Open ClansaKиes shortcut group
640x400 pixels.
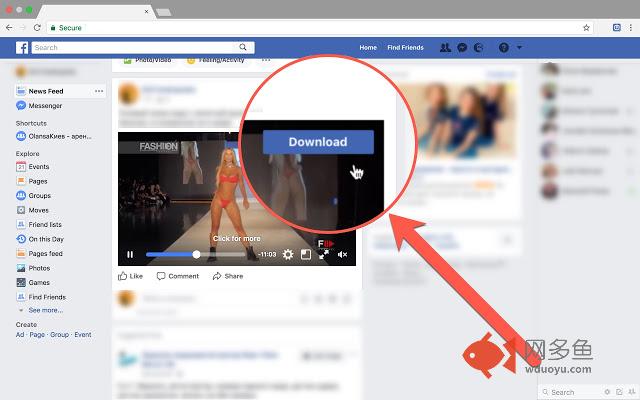coord(53,136)
